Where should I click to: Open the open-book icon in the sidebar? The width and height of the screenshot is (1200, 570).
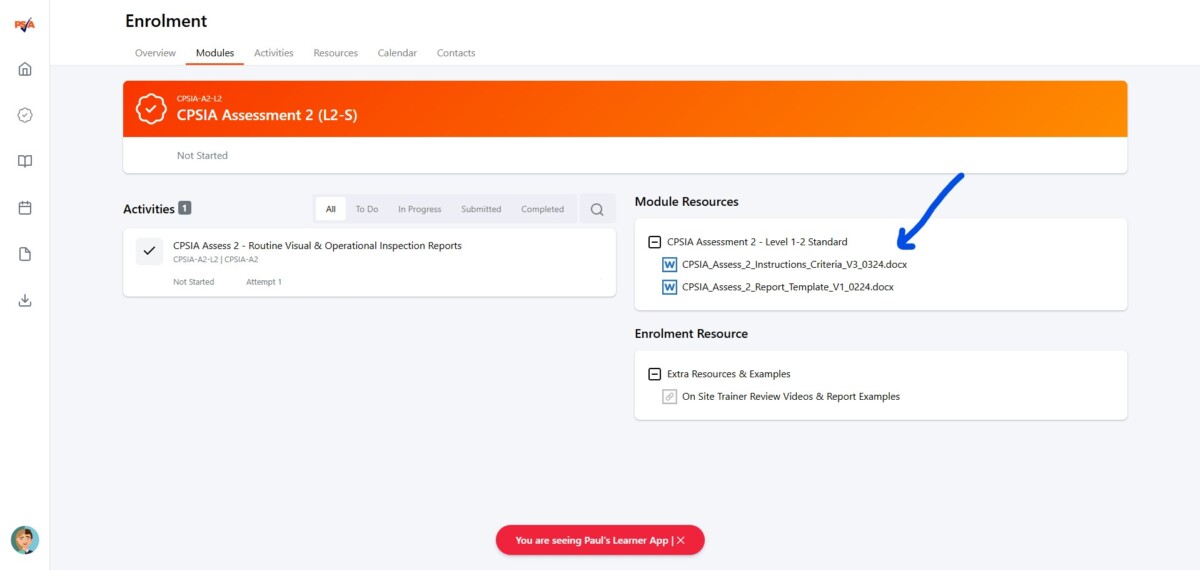pos(25,161)
